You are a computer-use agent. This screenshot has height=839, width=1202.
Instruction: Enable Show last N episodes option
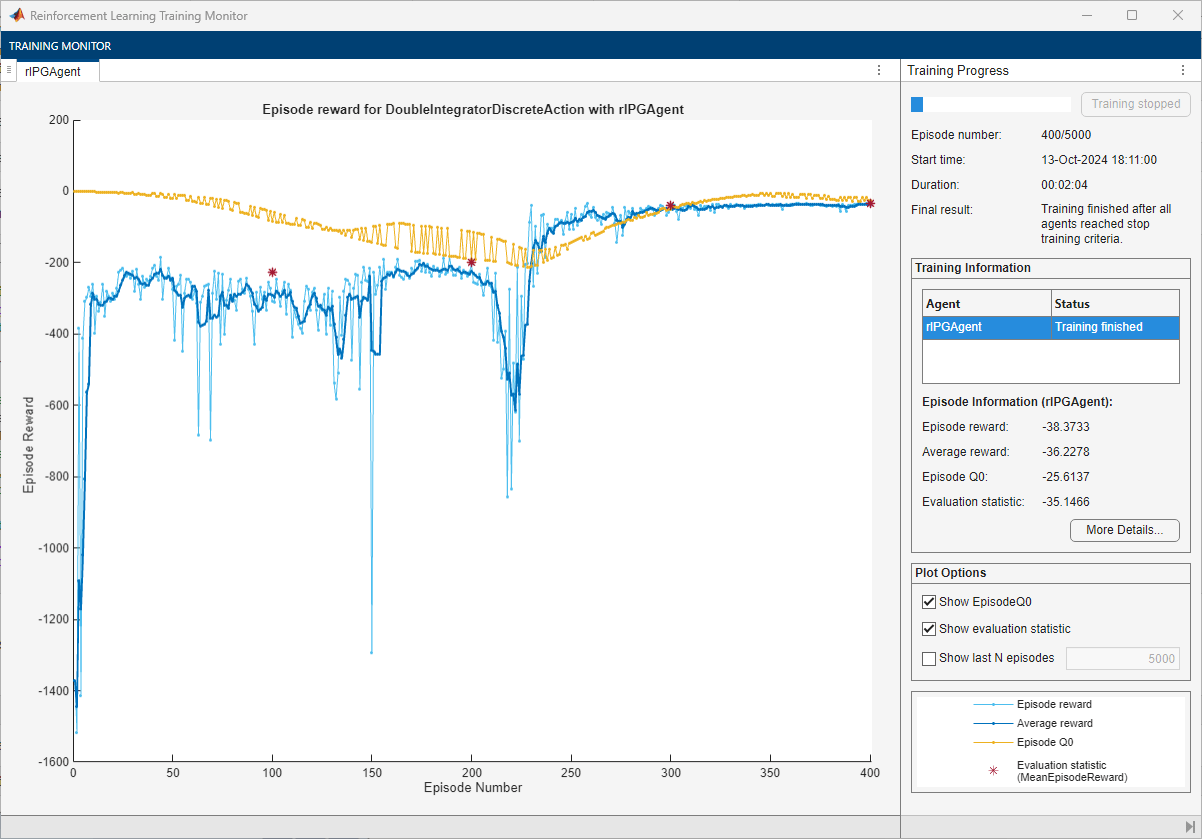929,658
